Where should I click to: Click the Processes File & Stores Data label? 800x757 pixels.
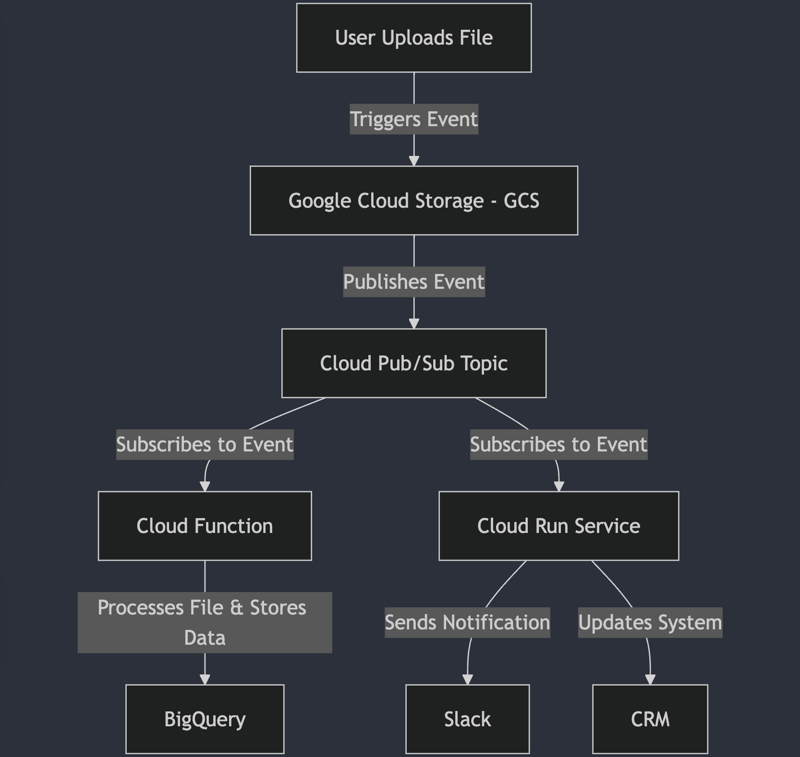(205, 622)
